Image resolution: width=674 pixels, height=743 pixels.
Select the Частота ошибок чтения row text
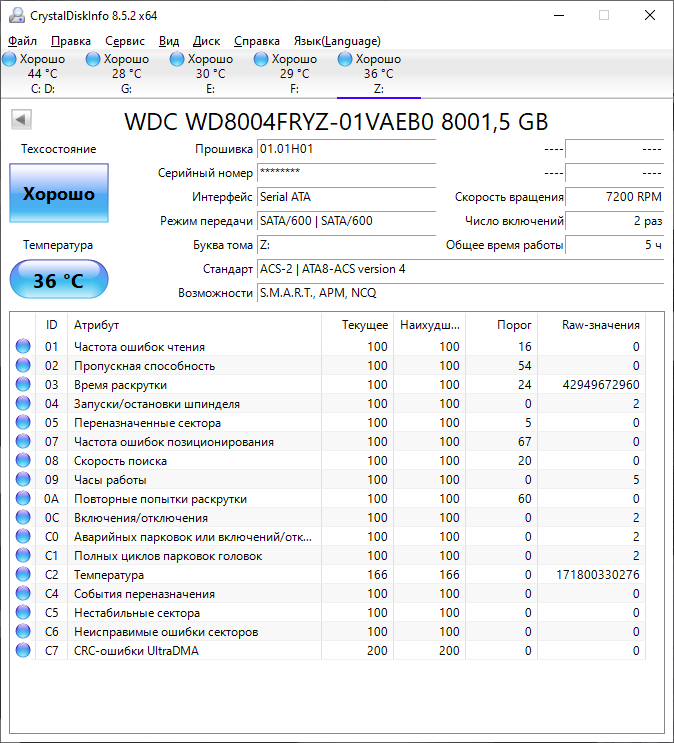tap(139, 347)
